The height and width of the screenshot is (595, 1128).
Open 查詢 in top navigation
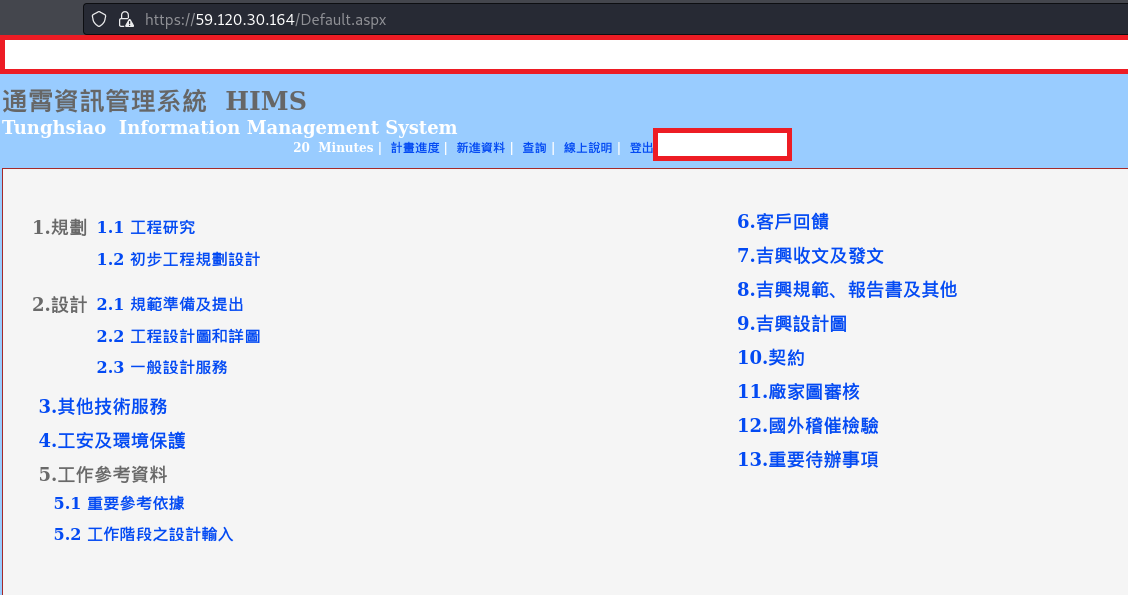[x=534, y=147]
